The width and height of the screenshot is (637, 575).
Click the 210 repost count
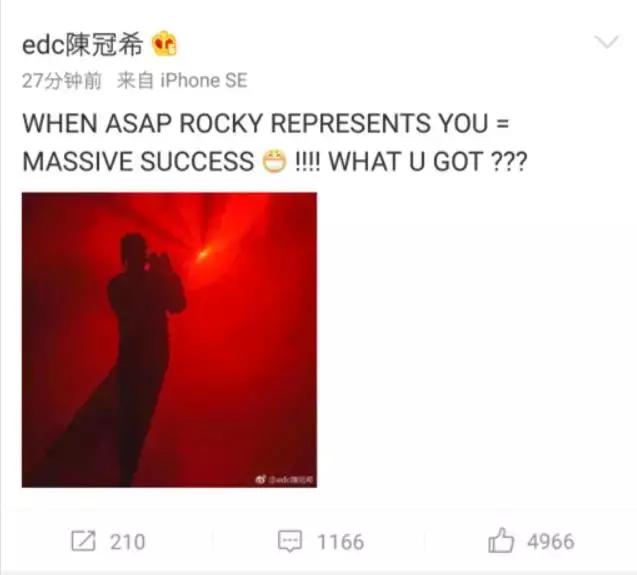pos(128,542)
